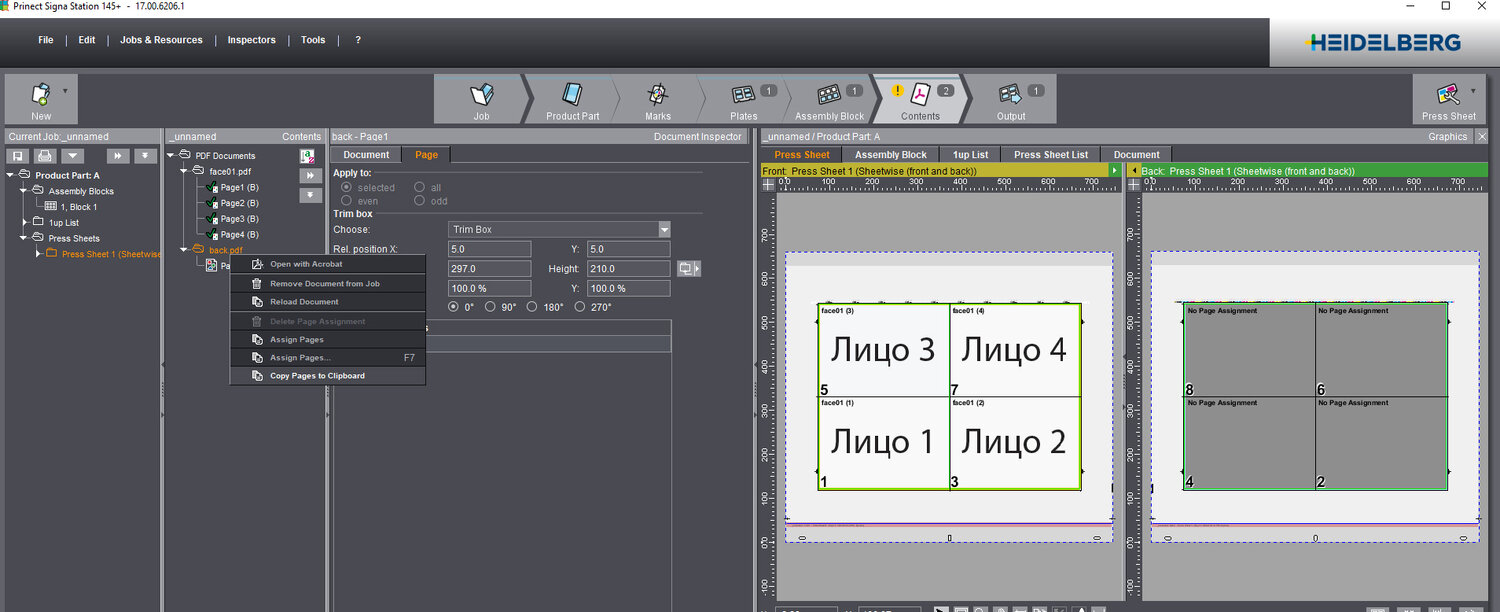This screenshot has height=612, width=1500.
Task: Click the print icon in Current Job panel
Action: [x=45, y=156]
